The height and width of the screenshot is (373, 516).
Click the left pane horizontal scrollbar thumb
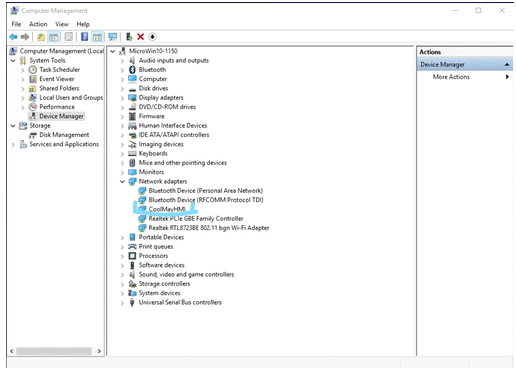pos(54,351)
